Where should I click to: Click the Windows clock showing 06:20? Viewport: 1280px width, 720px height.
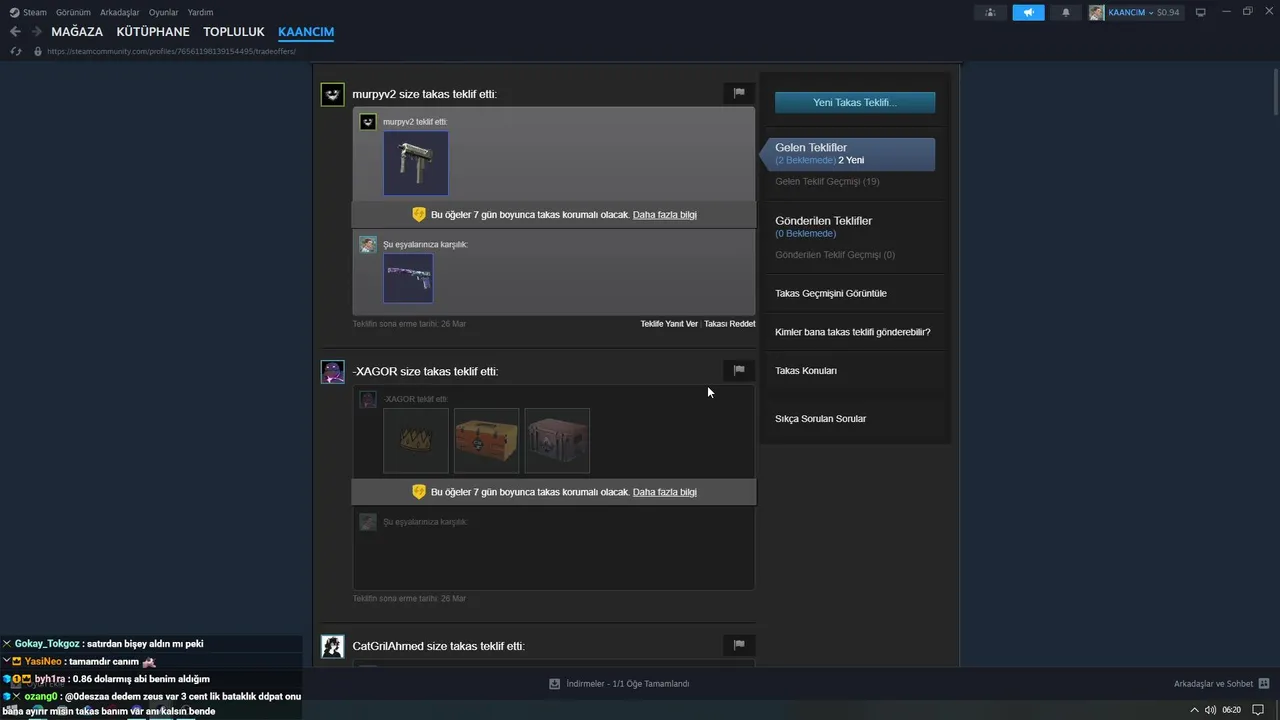pos(1232,710)
